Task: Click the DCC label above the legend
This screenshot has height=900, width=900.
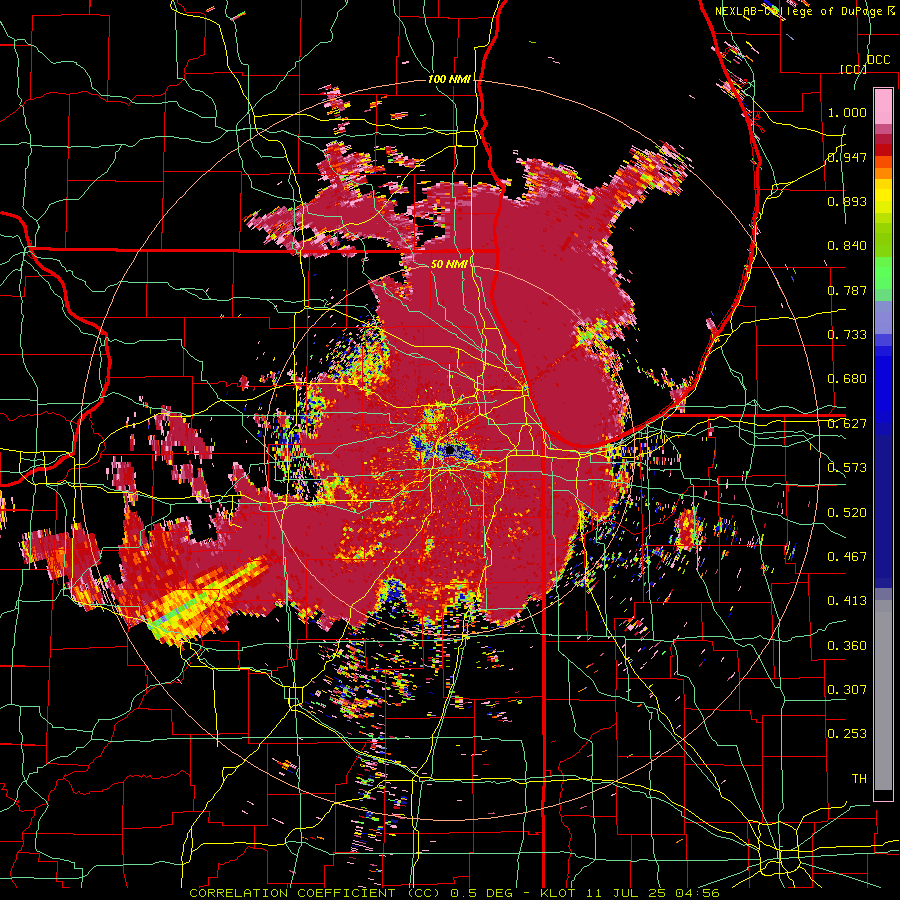Action: [878, 60]
